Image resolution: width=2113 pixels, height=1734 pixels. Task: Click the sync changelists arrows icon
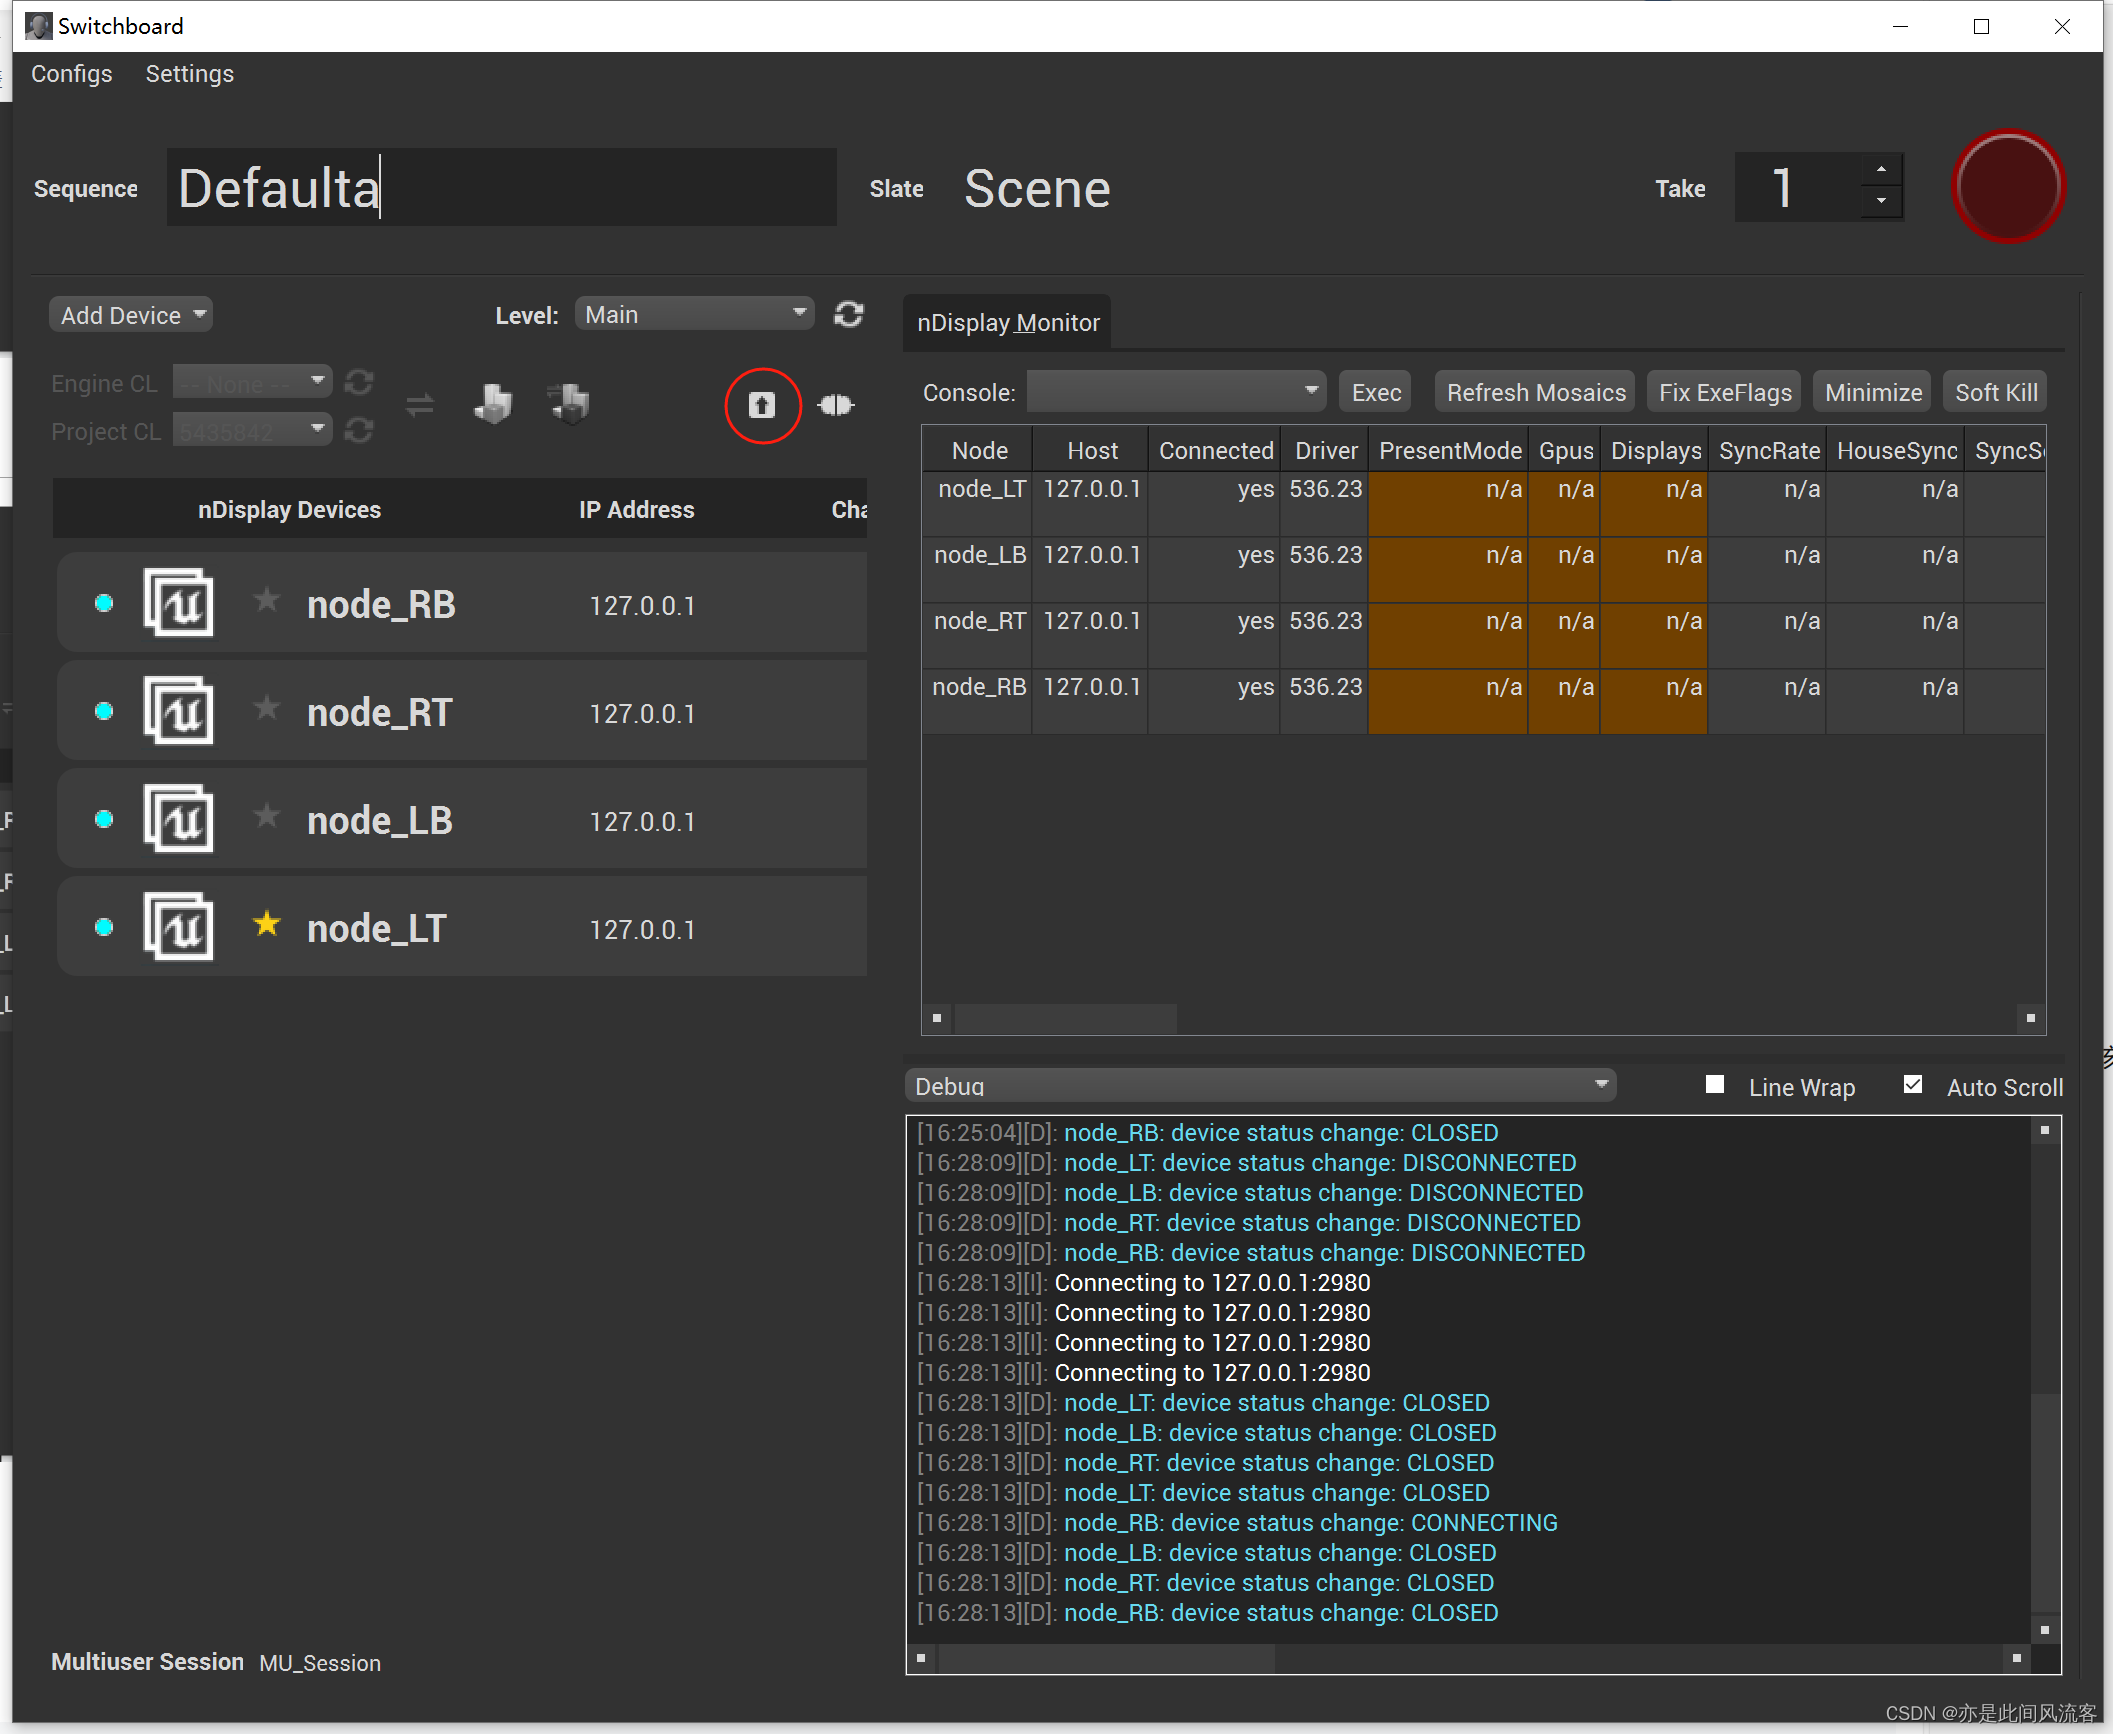419,404
